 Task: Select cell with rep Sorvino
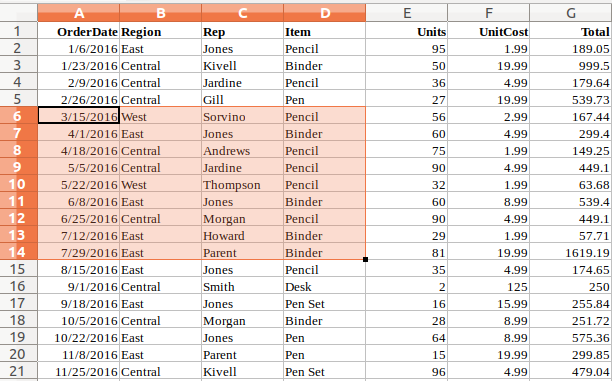point(242,116)
